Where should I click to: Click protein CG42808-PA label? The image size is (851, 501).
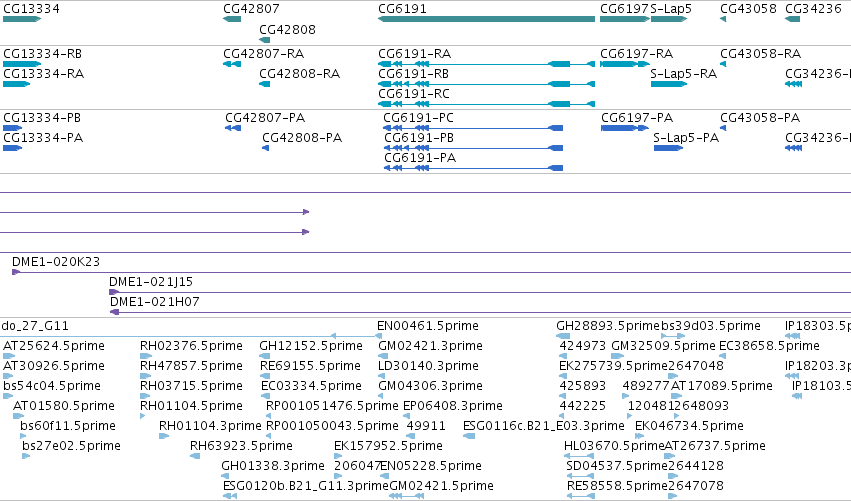pyautogui.click(x=302, y=138)
